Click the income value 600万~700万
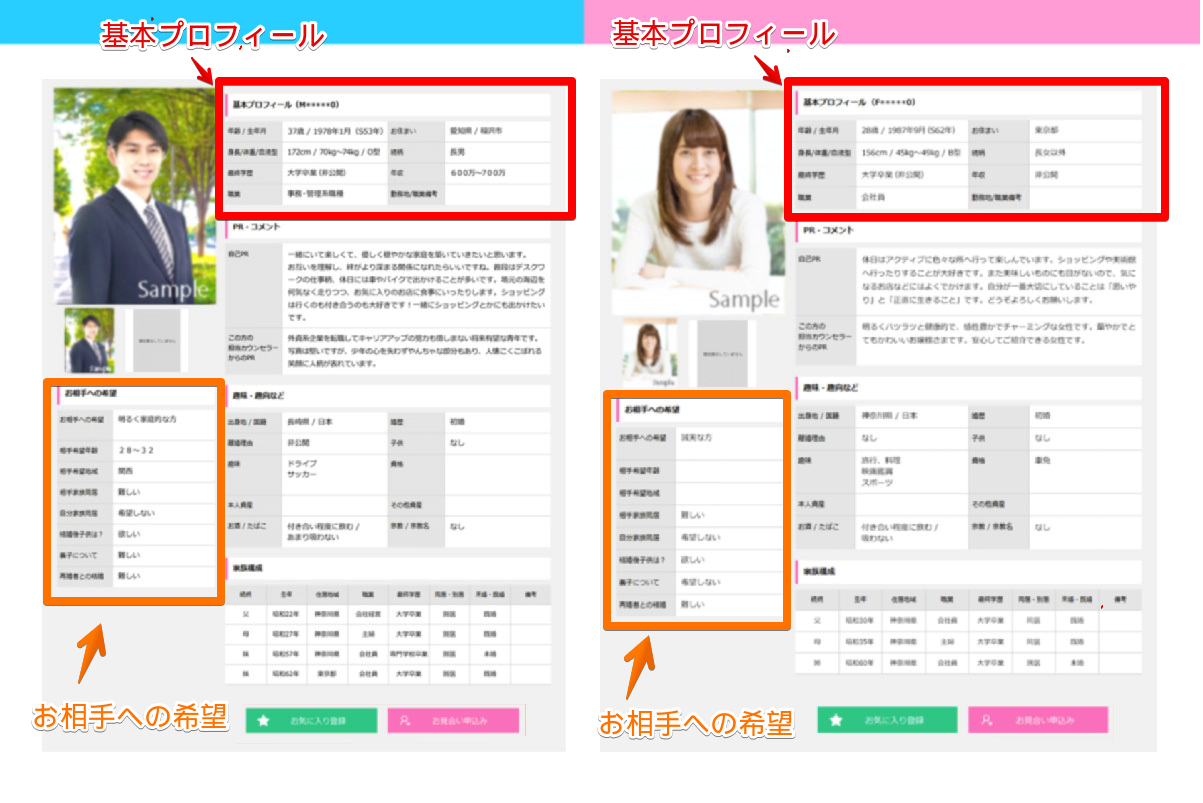The image size is (1203, 803). pyautogui.click(x=478, y=173)
